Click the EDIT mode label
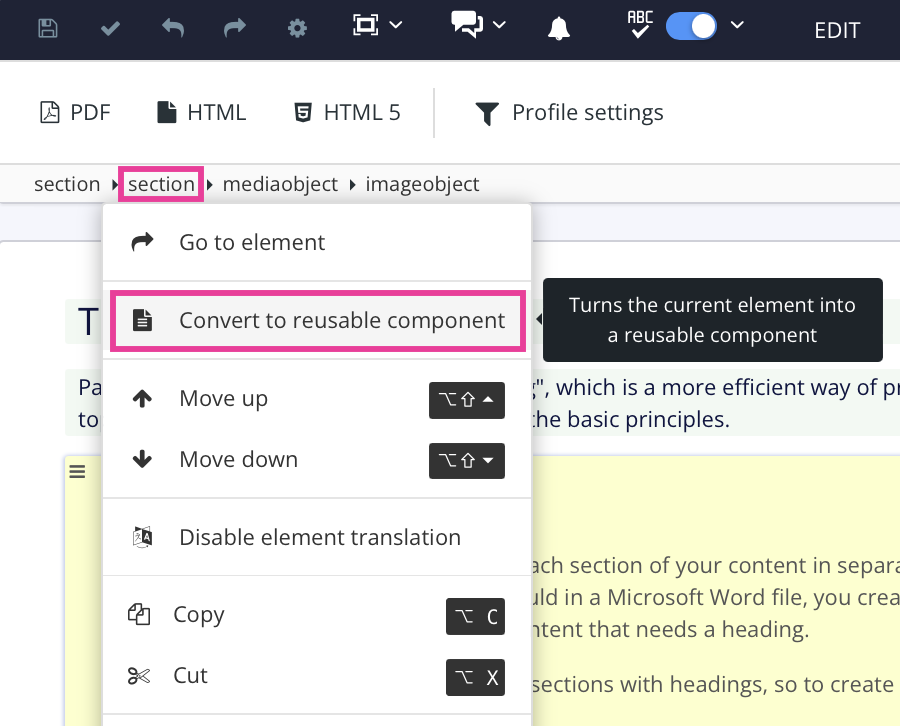Viewport: 900px width, 726px height. [837, 30]
